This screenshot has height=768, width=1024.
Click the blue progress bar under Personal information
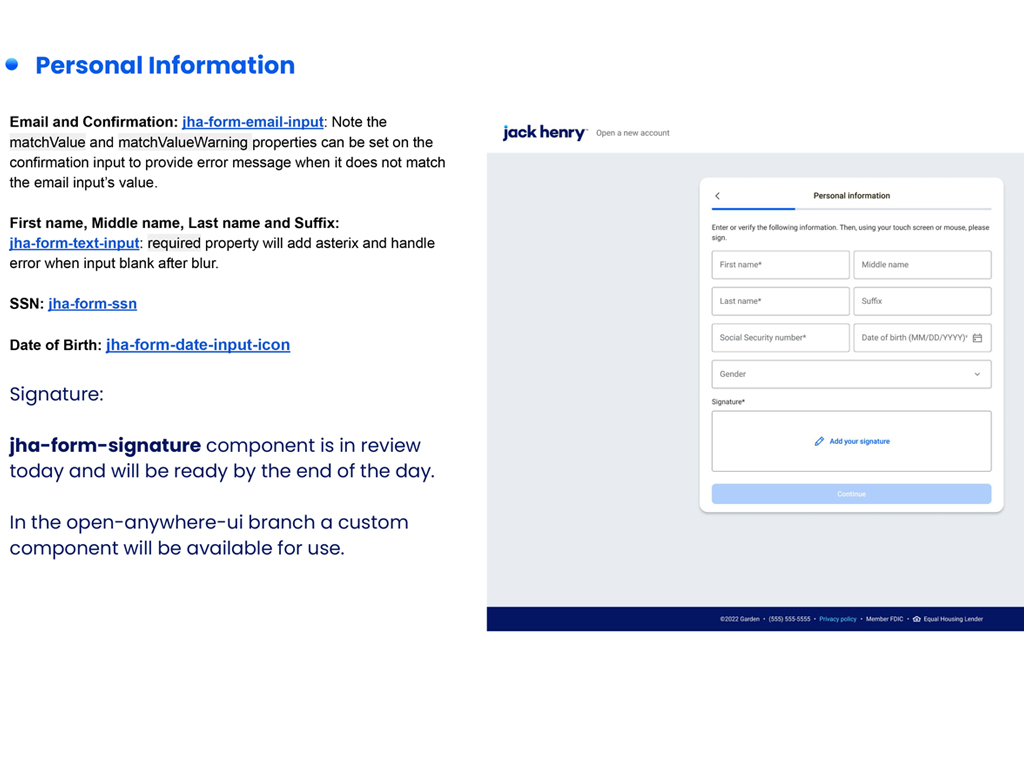click(x=753, y=209)
